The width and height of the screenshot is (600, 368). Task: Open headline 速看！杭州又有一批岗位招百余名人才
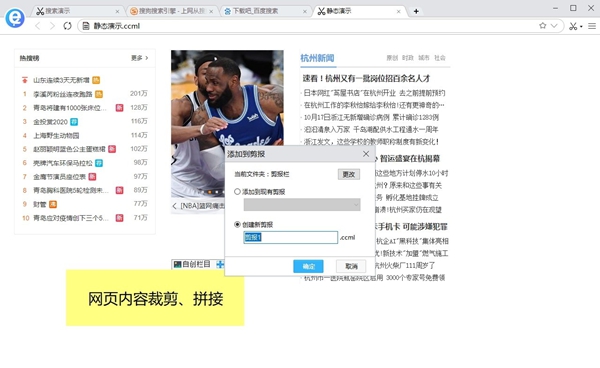click(x=366, y=78)
